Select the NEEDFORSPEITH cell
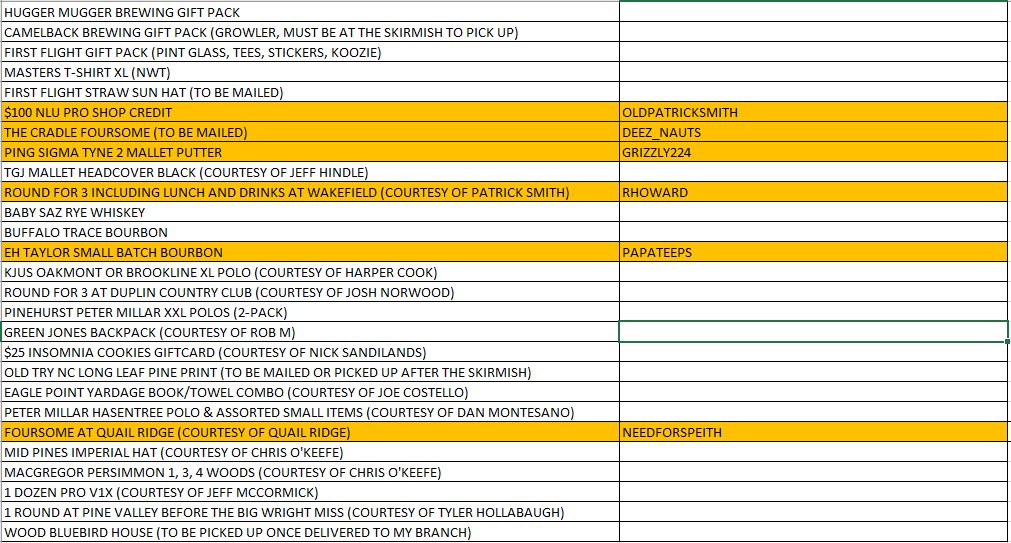Screen dimensions: 1011x543 tap(813, 433)
